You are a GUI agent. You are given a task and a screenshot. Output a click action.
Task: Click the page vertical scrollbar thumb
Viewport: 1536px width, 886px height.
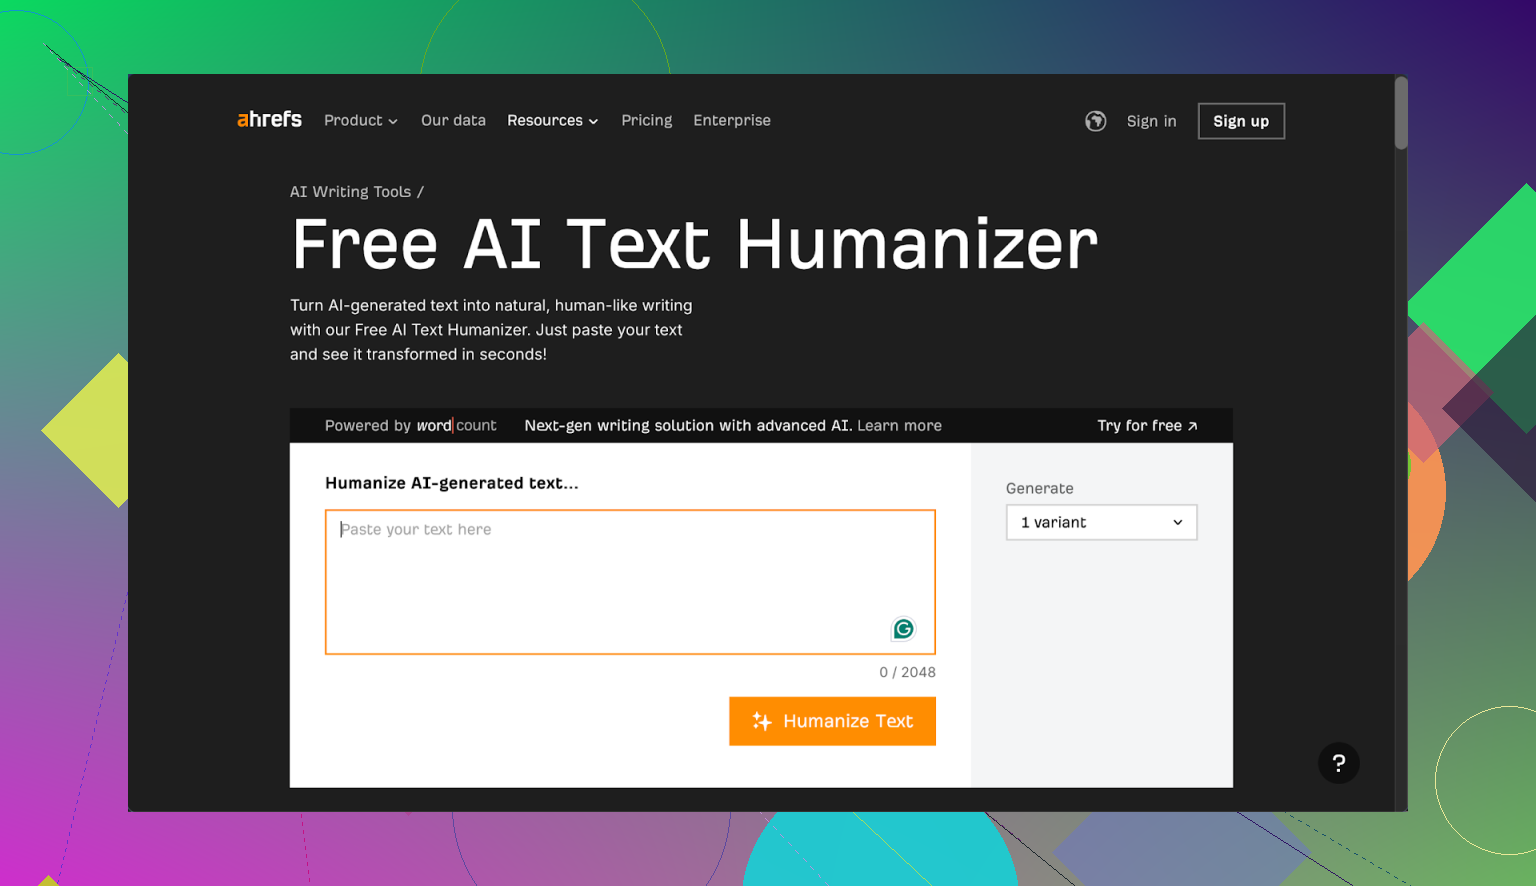click(x=1401, y=113)
